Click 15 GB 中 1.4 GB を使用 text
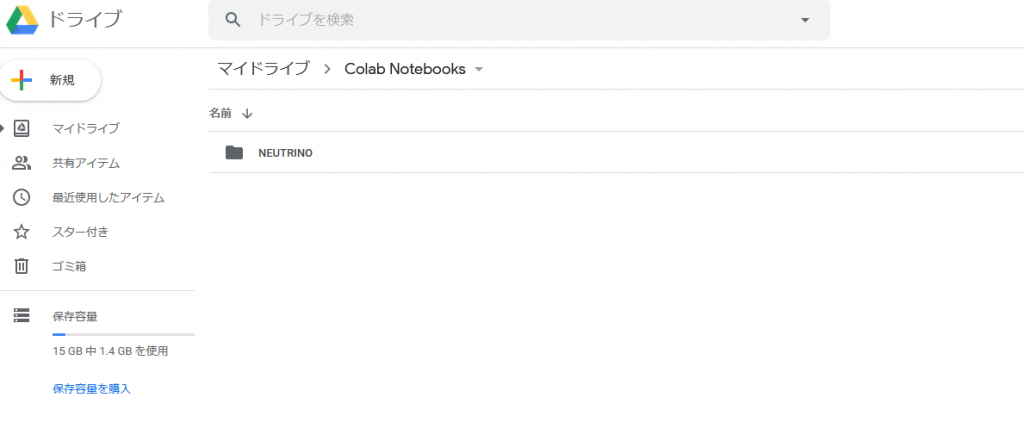This screenshot has width=1024, height=441. [x=110, y=351]
